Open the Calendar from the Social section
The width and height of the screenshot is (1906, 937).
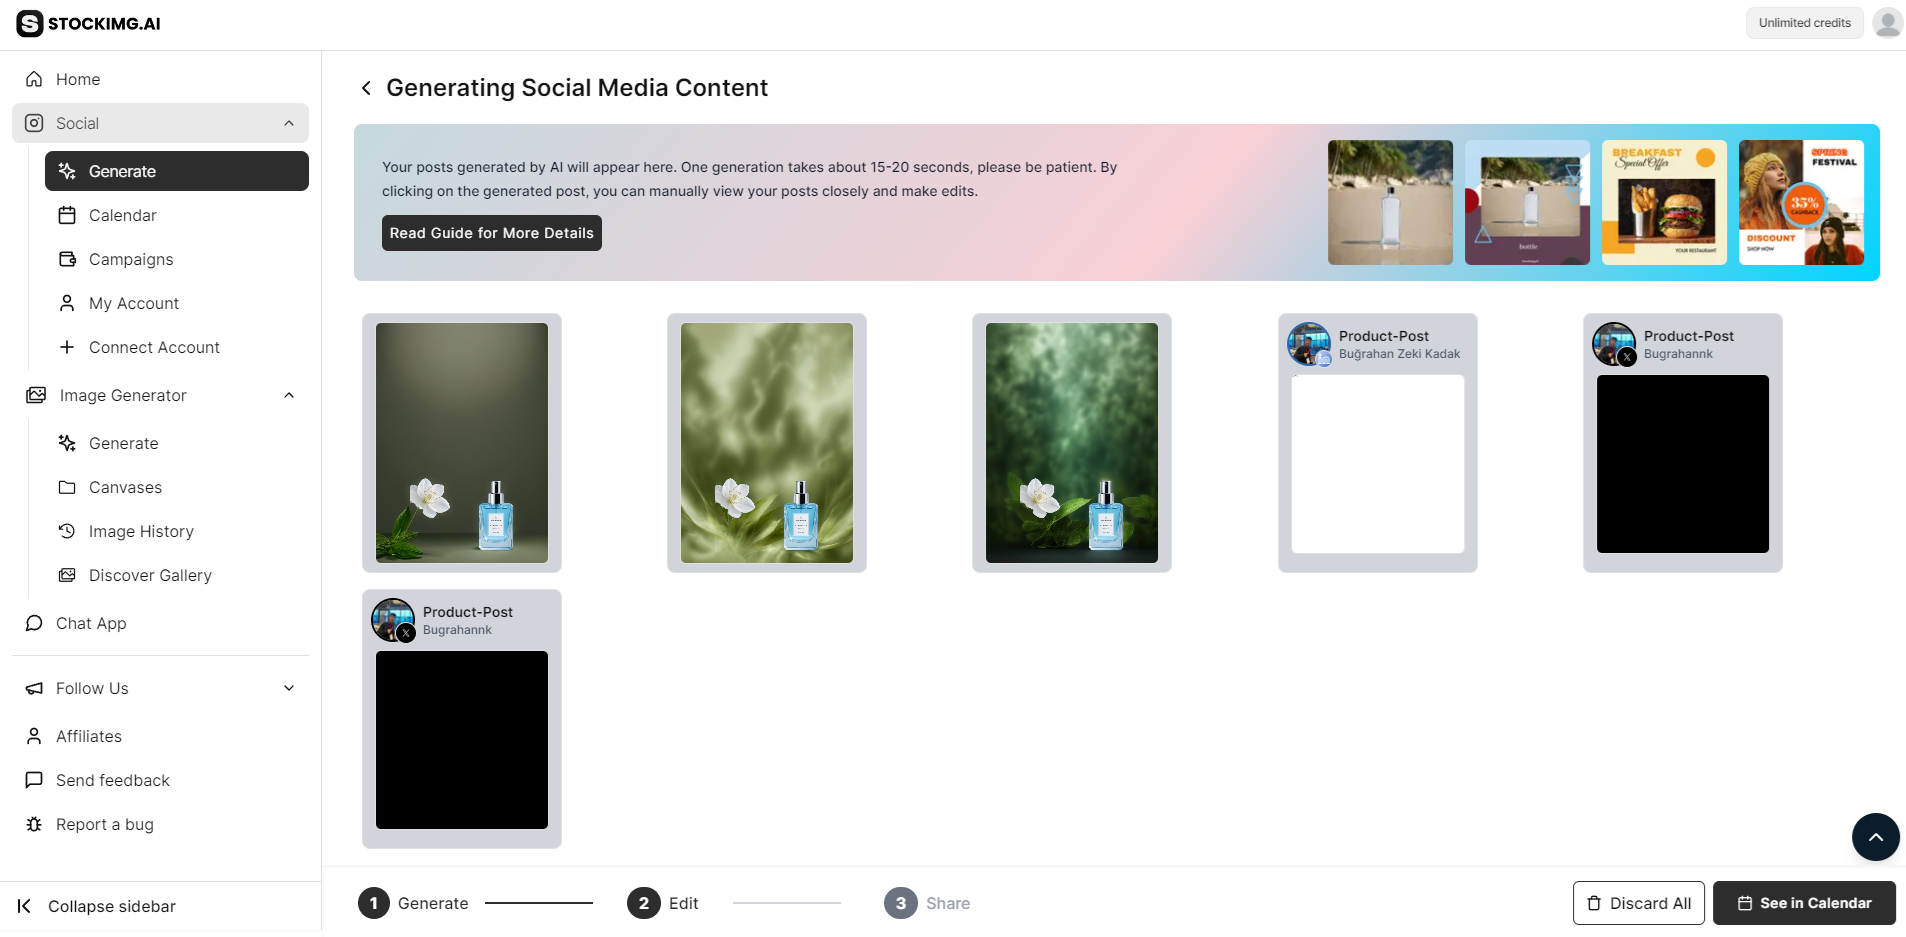121,215
